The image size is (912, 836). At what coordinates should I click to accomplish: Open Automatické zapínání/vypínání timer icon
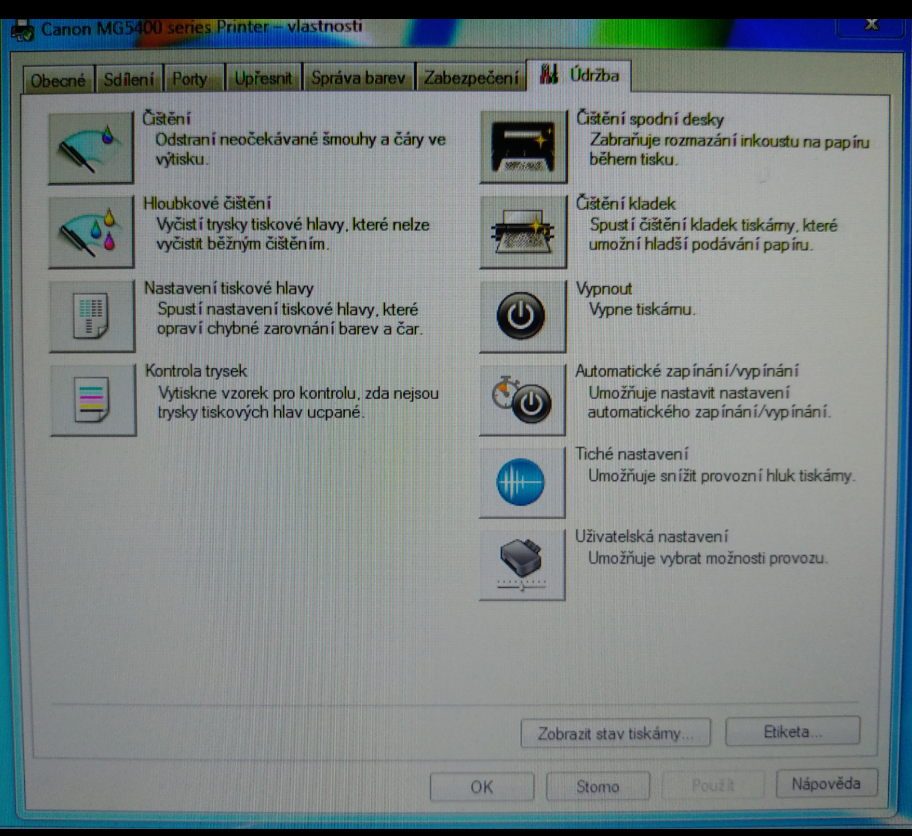point(522,400)
